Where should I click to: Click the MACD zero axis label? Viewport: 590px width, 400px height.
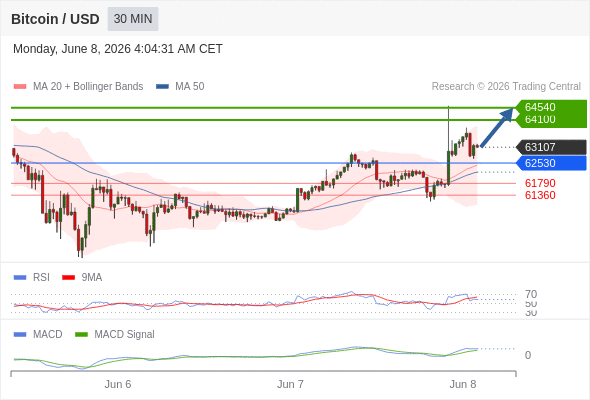click(x=528, y=355)
